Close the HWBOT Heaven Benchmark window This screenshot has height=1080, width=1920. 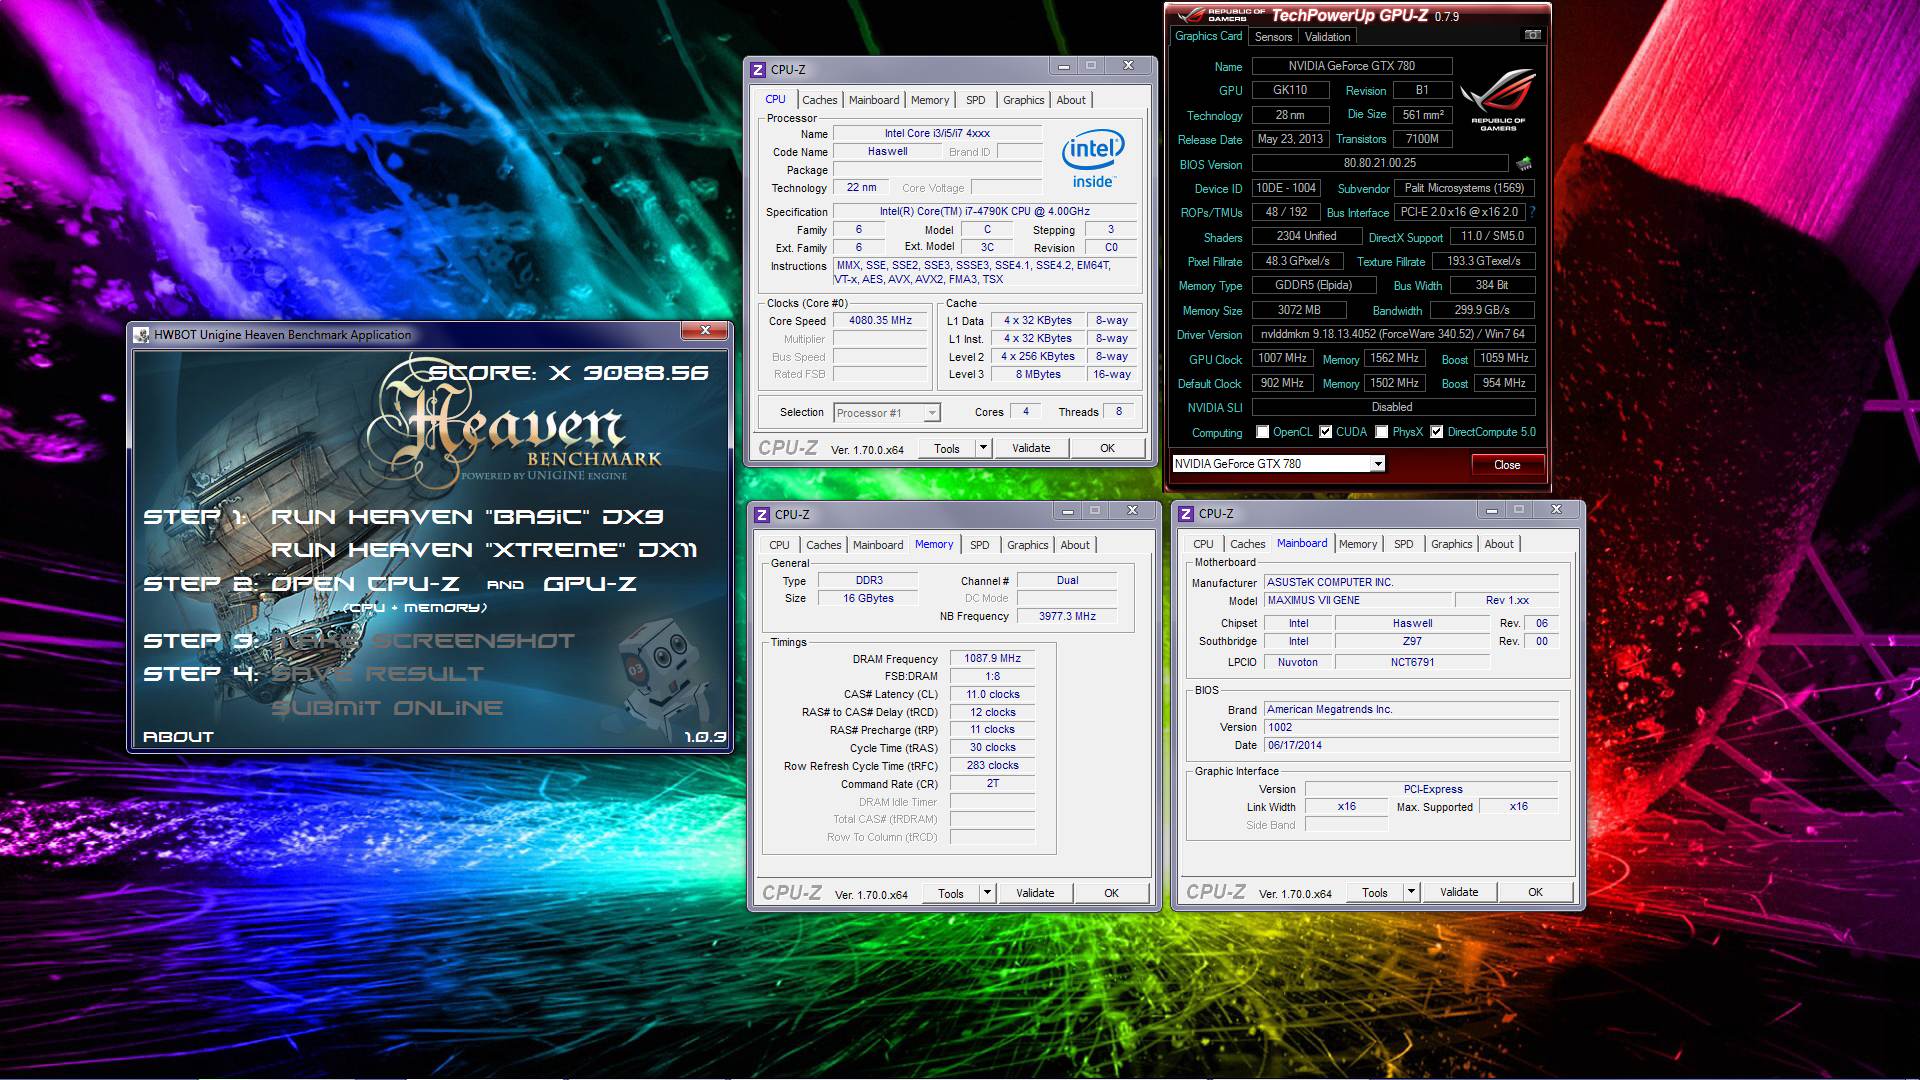click(x=705, y=331)
